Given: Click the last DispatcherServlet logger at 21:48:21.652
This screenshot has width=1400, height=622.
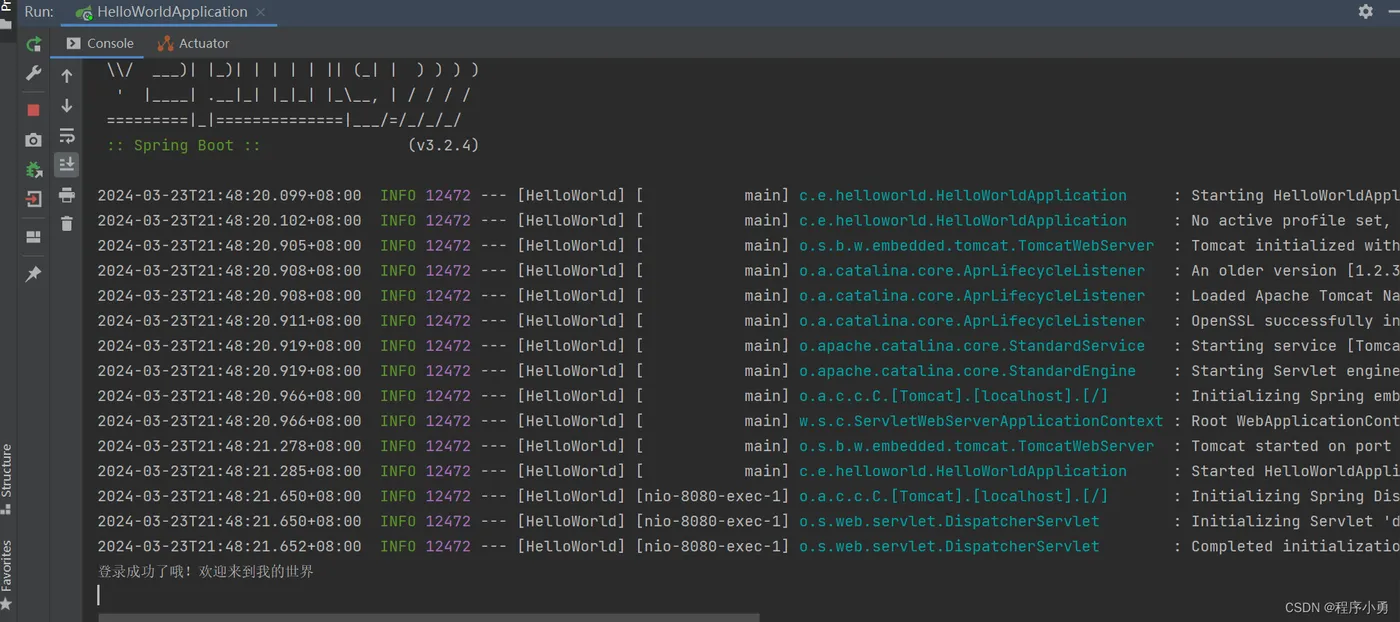Looking at the screenshot, I should (949, 547).
